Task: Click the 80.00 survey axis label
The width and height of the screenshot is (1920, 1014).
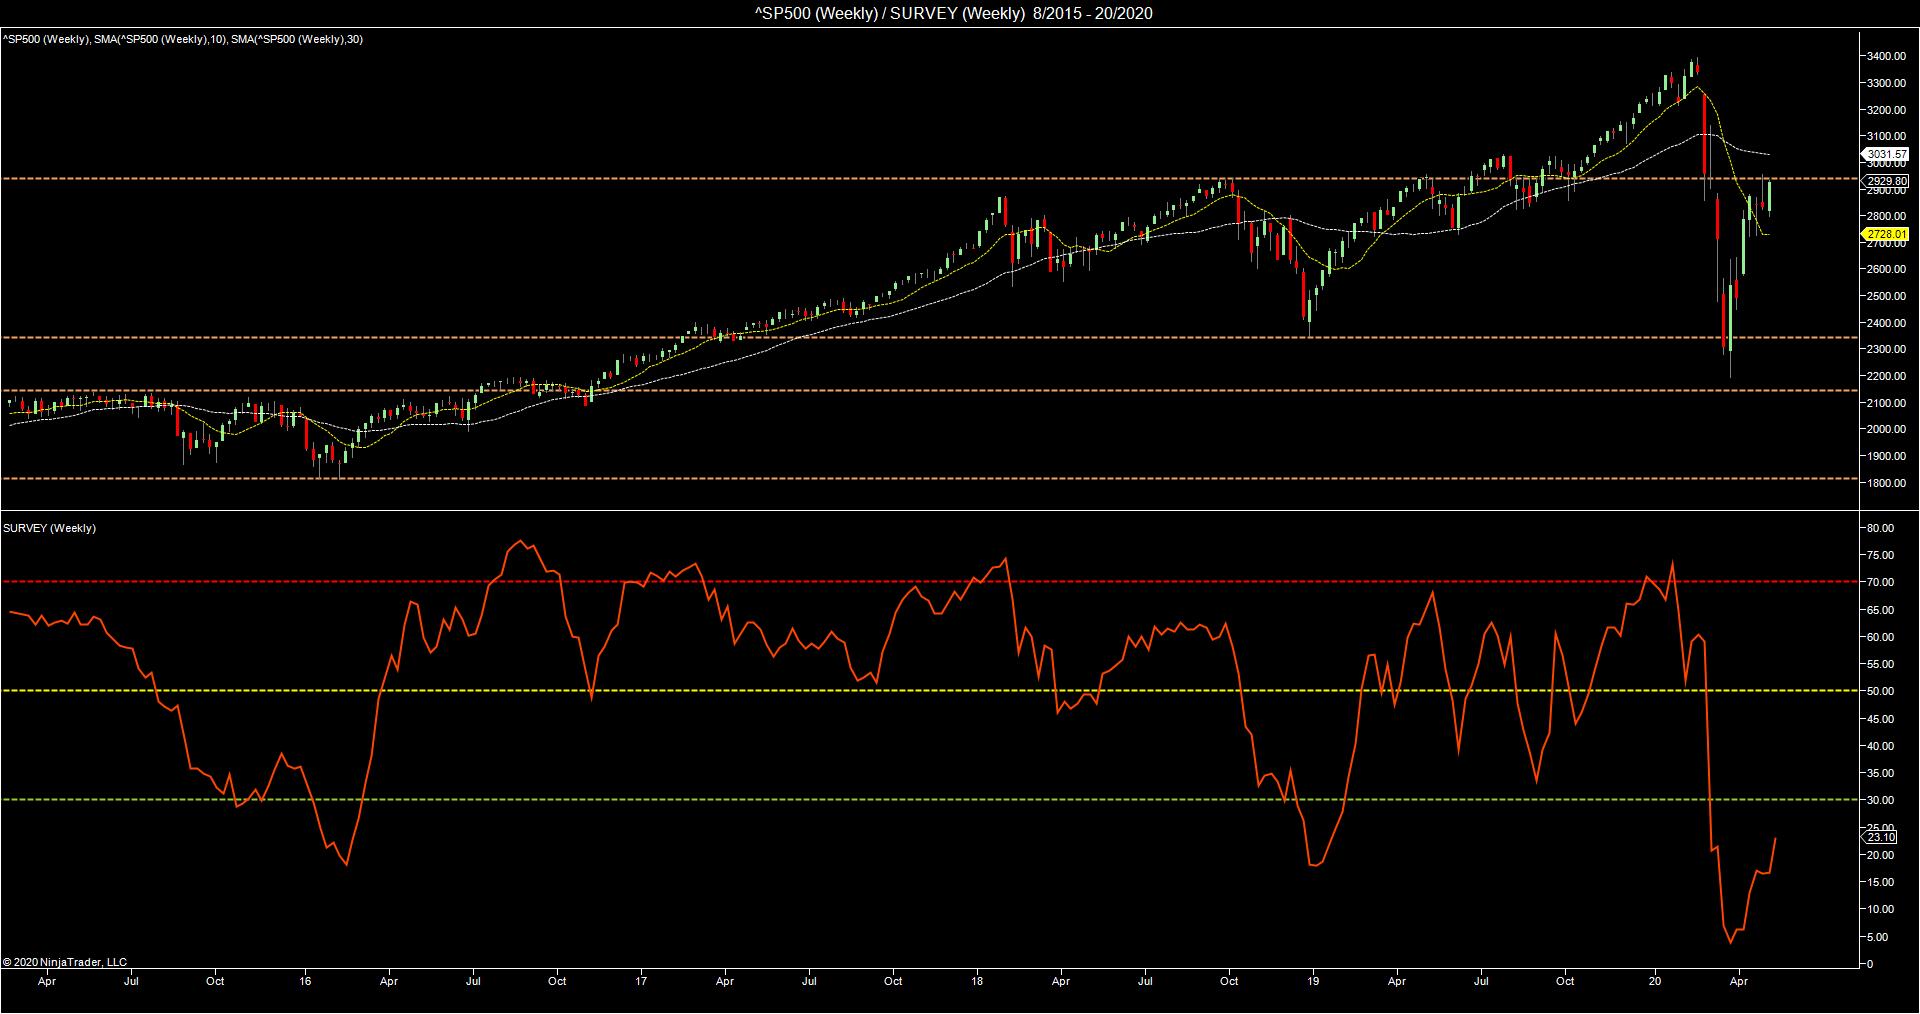Action: point(1881,528)
